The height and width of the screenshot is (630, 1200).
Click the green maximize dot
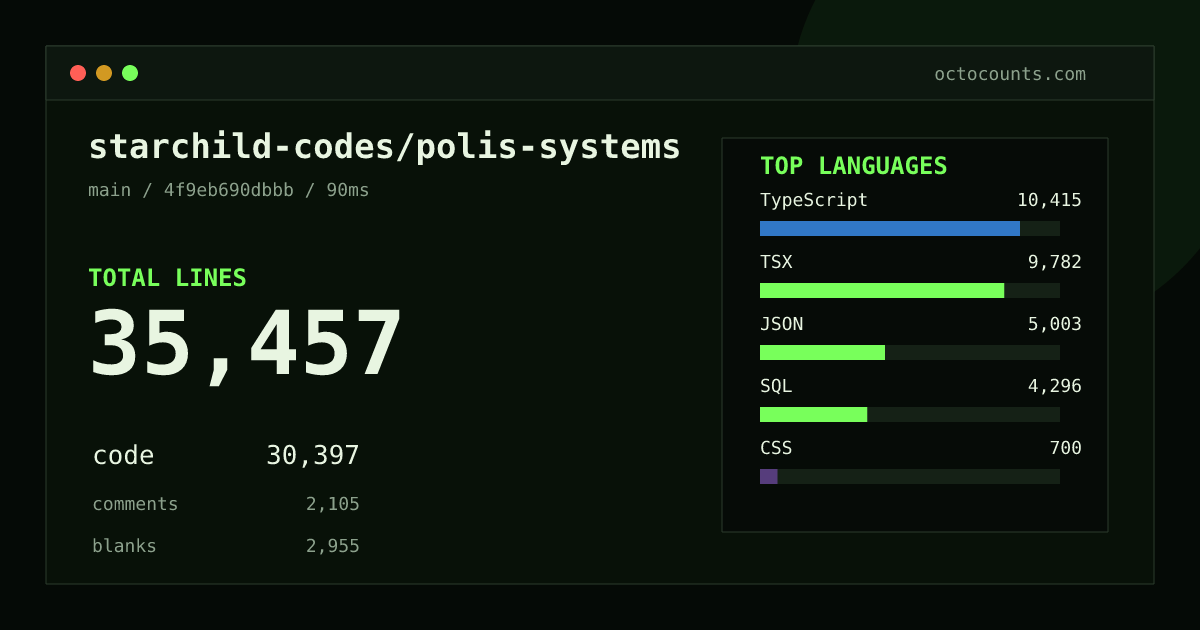(x=130, y=73)
